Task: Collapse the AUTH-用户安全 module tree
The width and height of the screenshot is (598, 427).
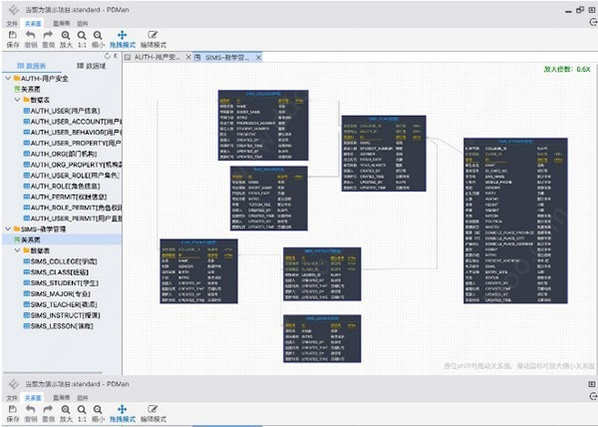Action: [8, 78]
